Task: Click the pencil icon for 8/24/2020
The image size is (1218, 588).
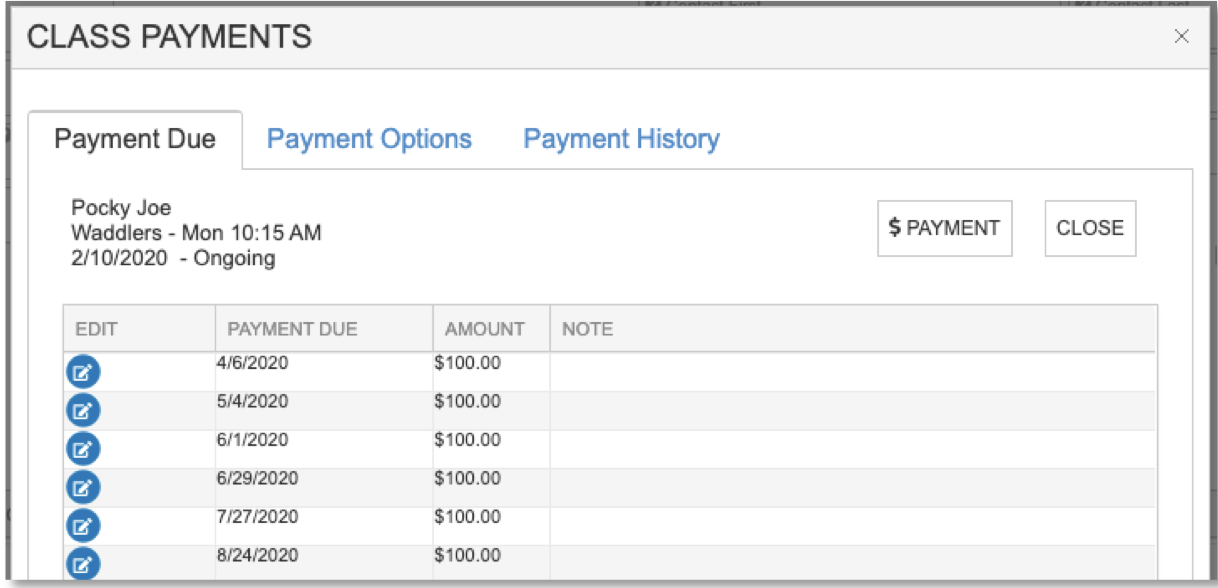Action: pyautogui.click(x=84, y=563)
